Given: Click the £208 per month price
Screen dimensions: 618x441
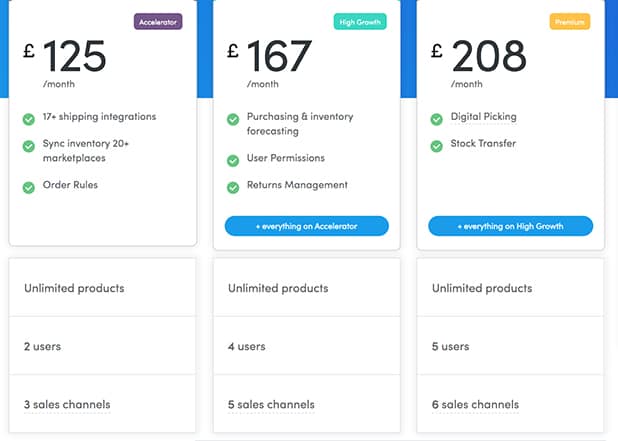Looking at the screenshot, I should point(480,58).
